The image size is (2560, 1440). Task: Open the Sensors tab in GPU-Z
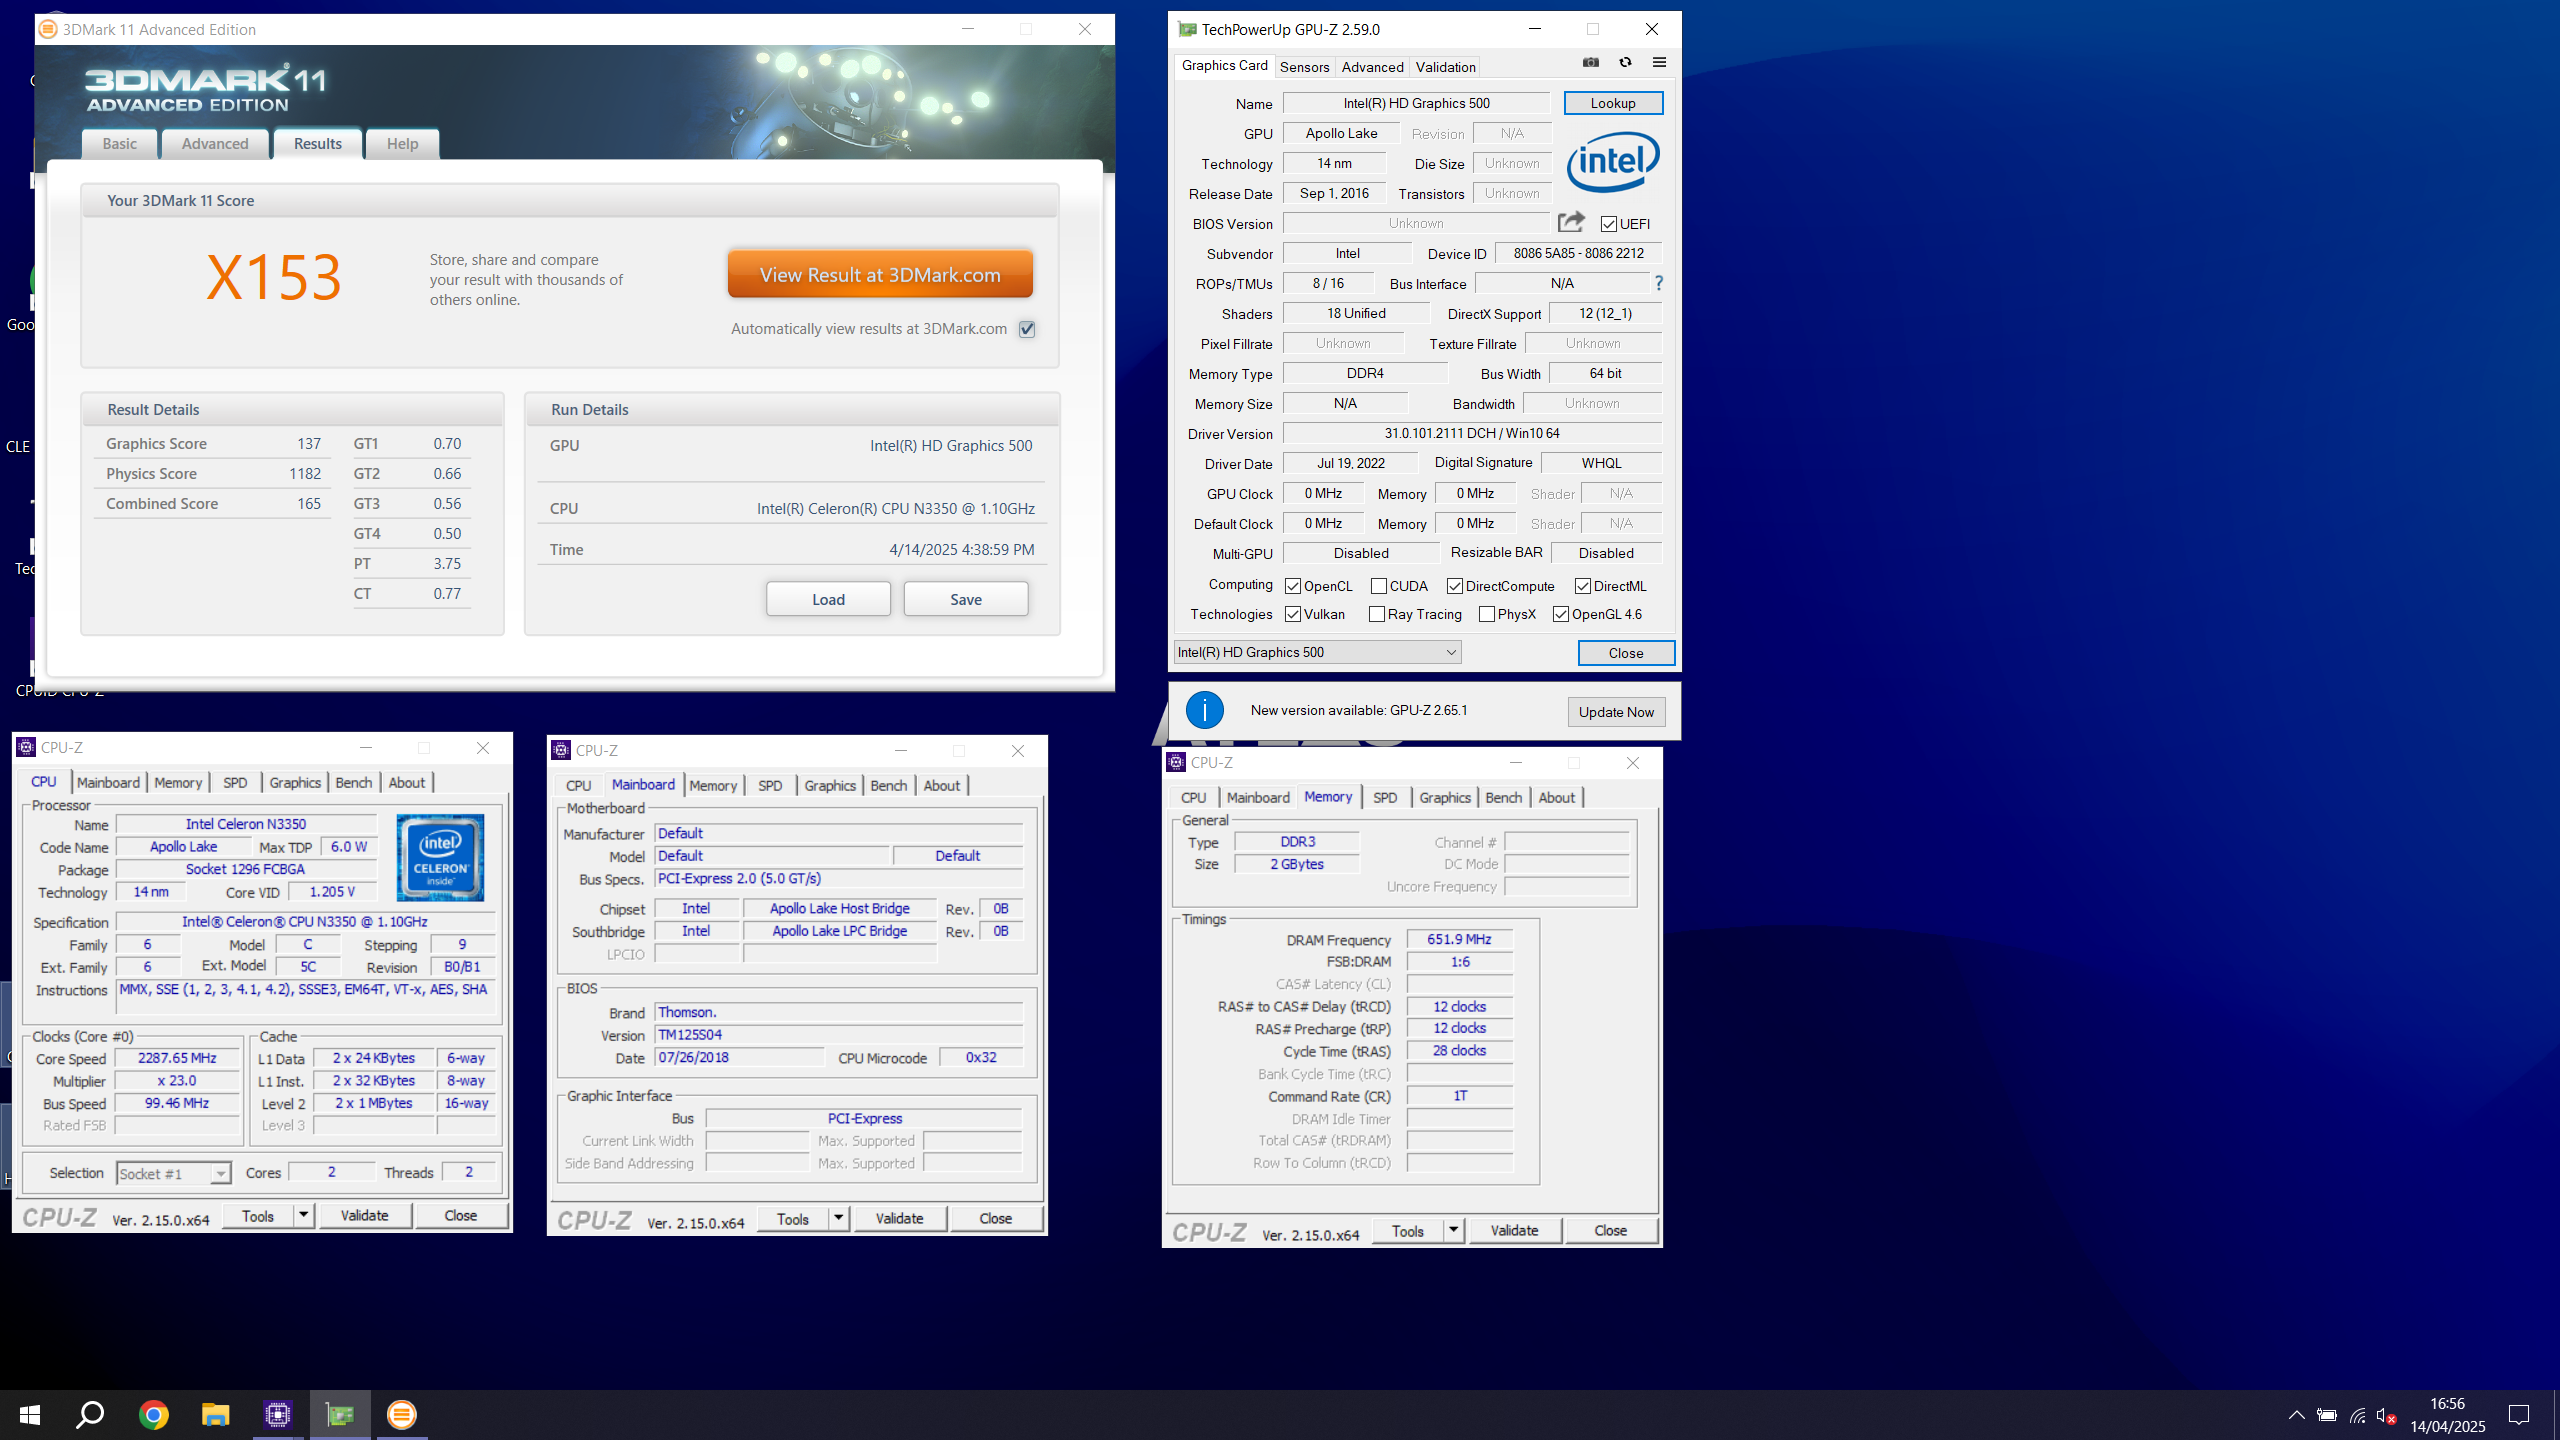(1304, 67)
